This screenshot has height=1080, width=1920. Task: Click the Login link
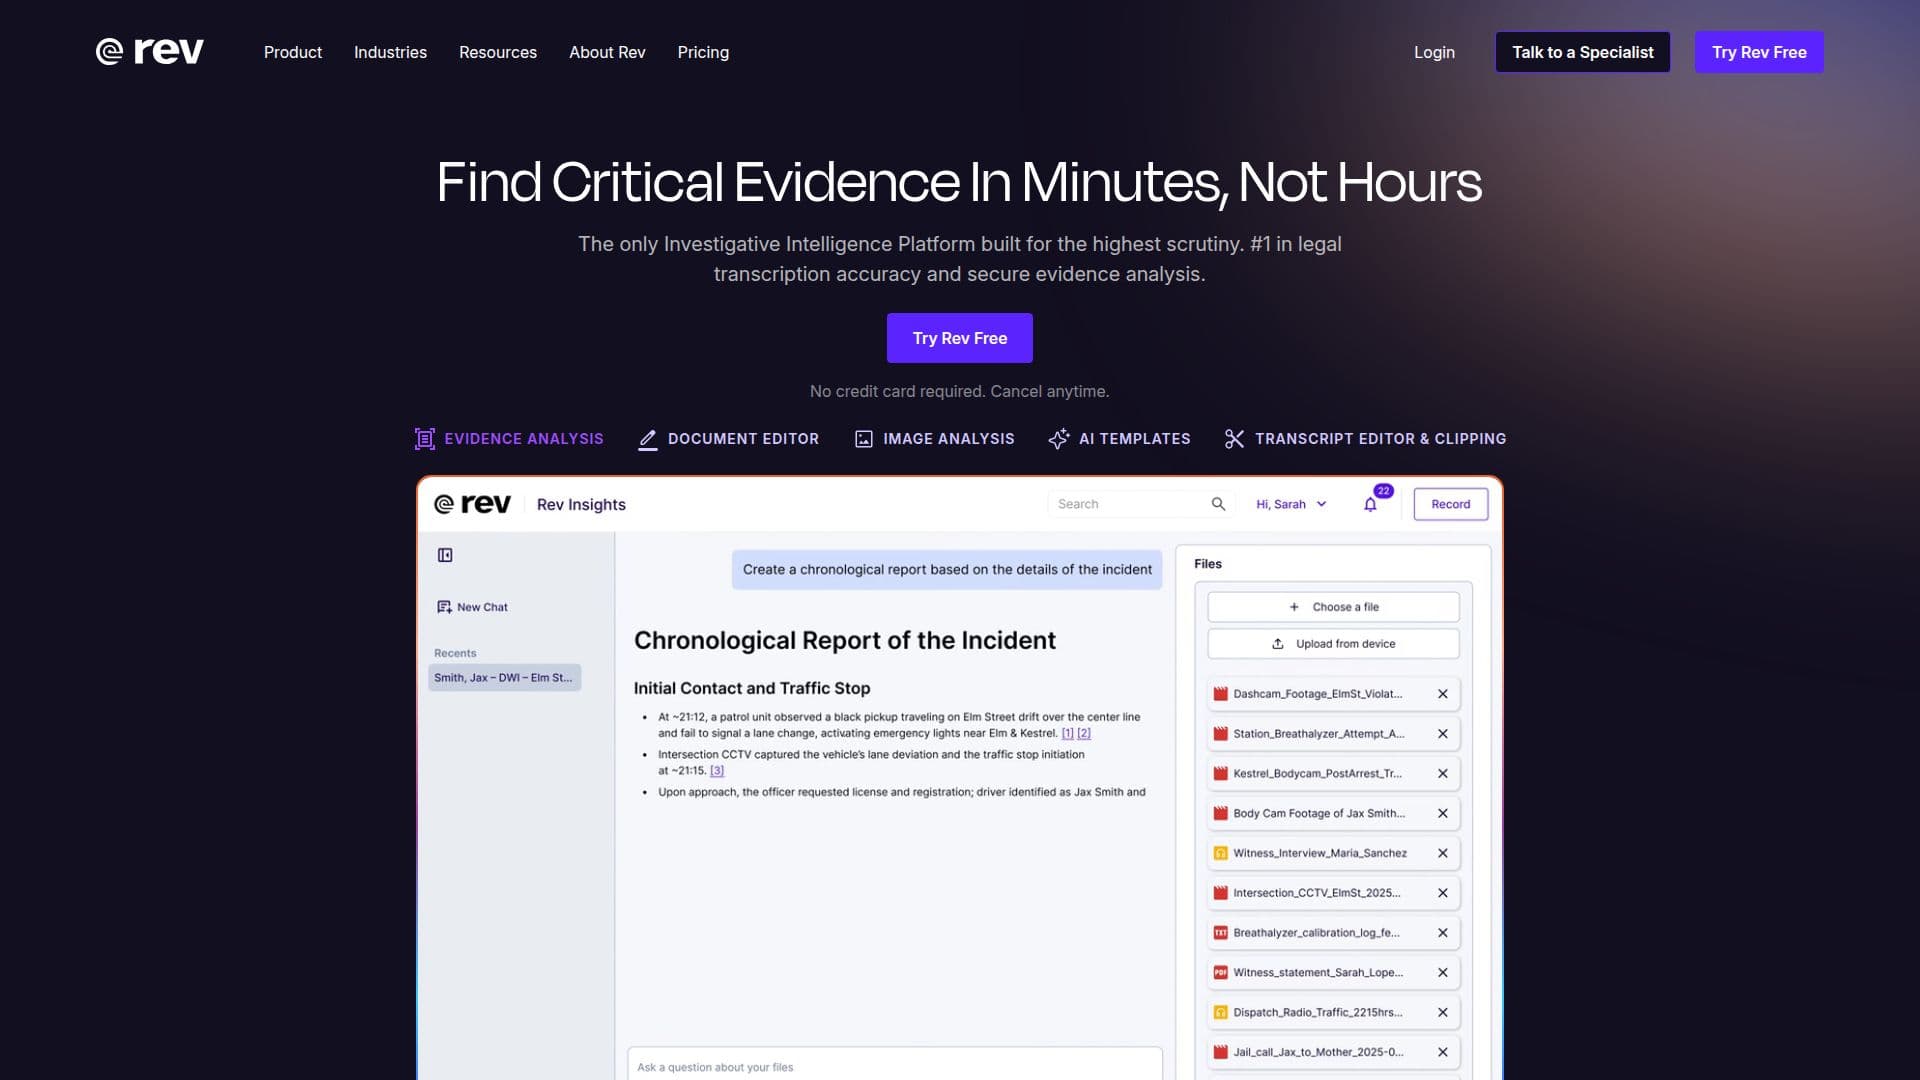[1434, 52]
